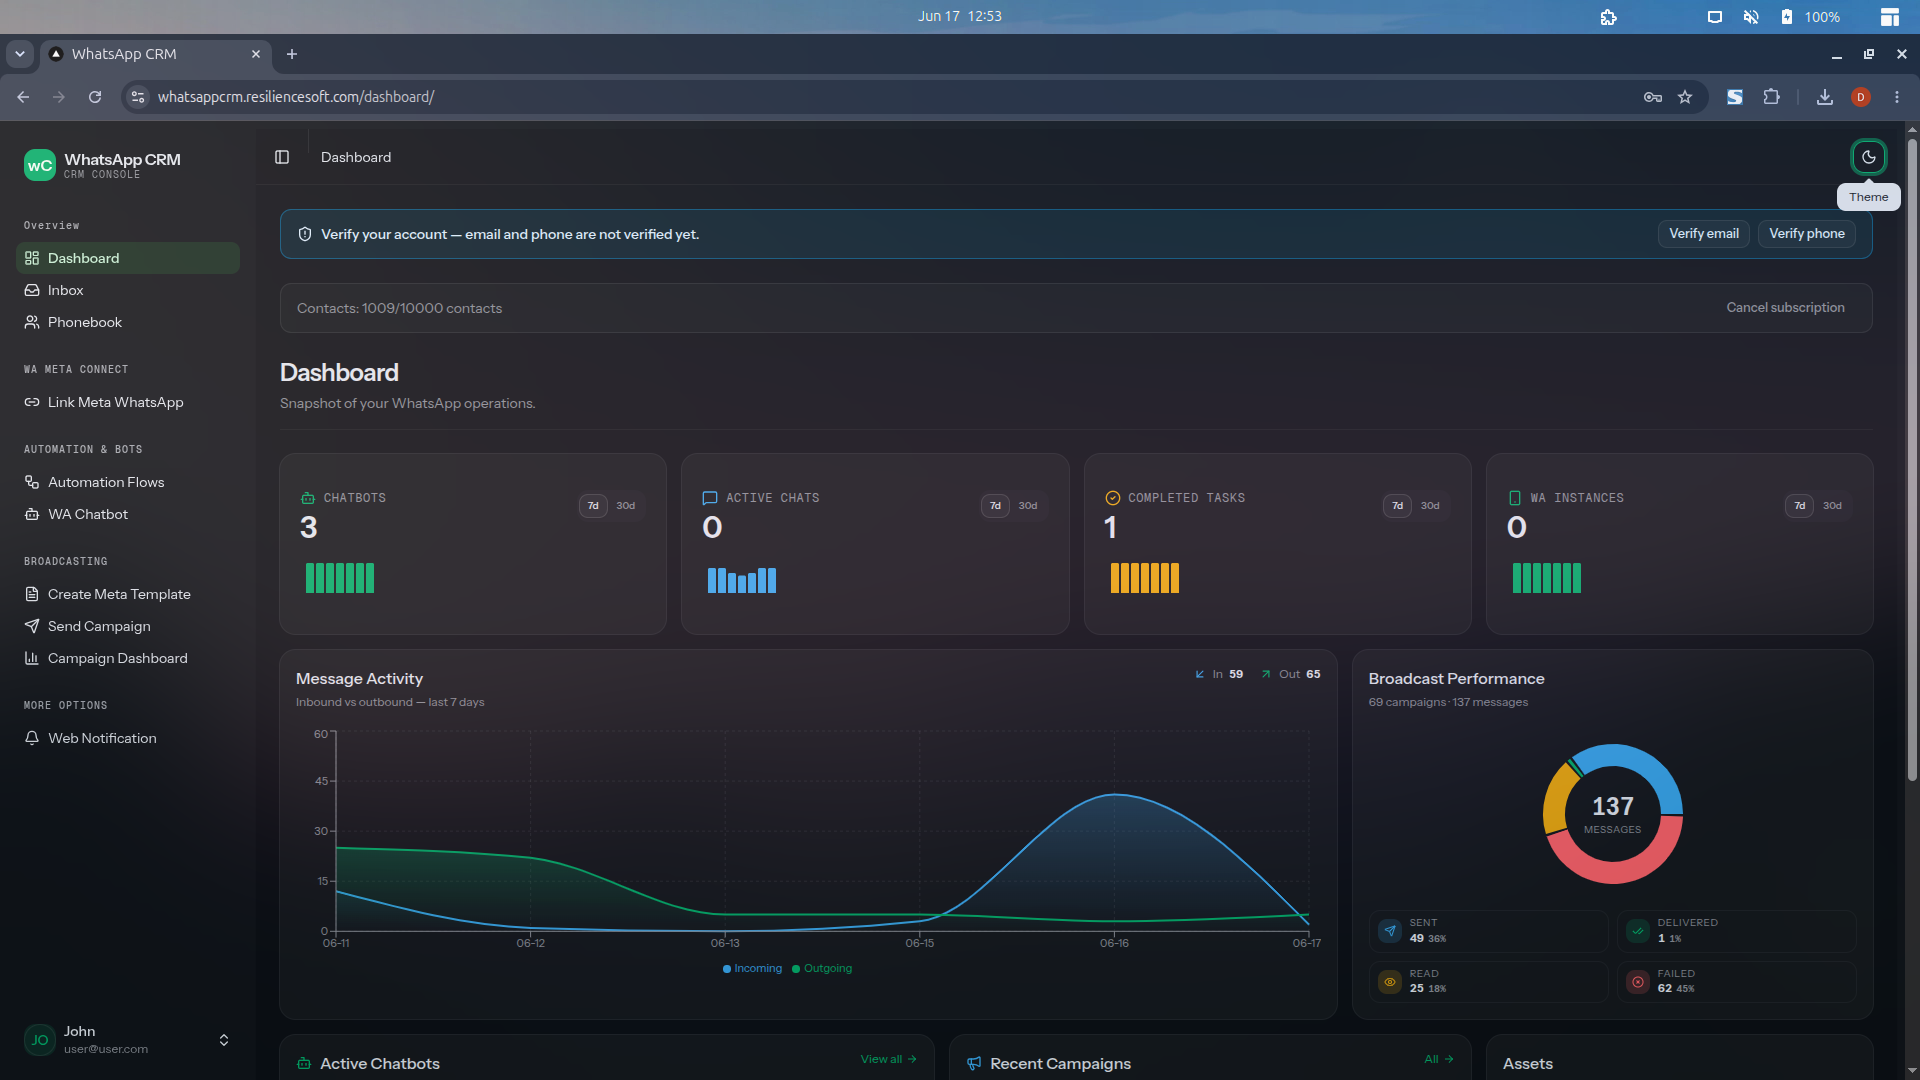The width and height of the screenshot is (1920, 1080).
Task: Click the 137 messages donut chart
Action: [1613, 814]
